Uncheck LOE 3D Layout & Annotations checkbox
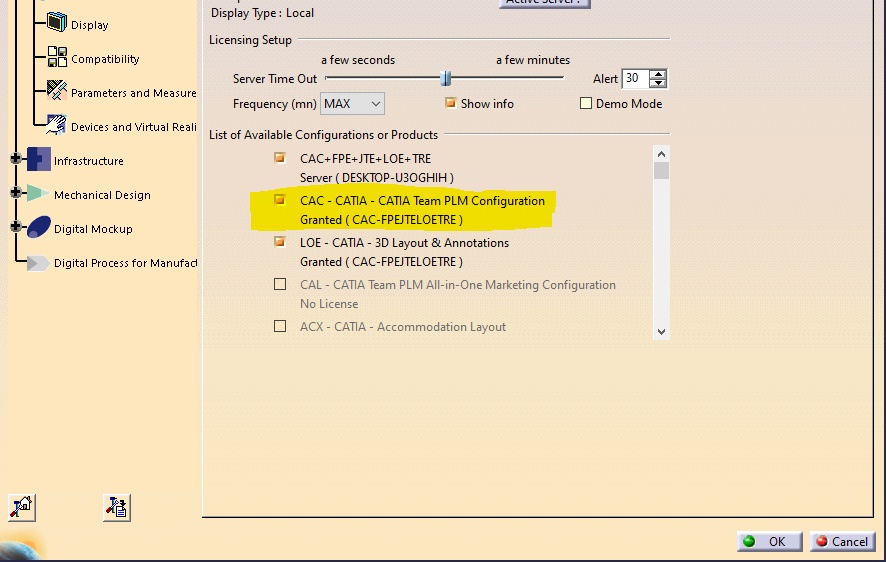Viewport: 886px width, 562px height. [x=280, y=242]
